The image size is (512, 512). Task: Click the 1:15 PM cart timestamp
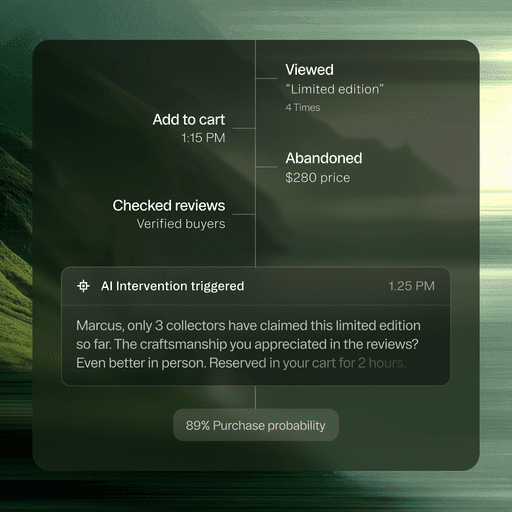(203, 138)
